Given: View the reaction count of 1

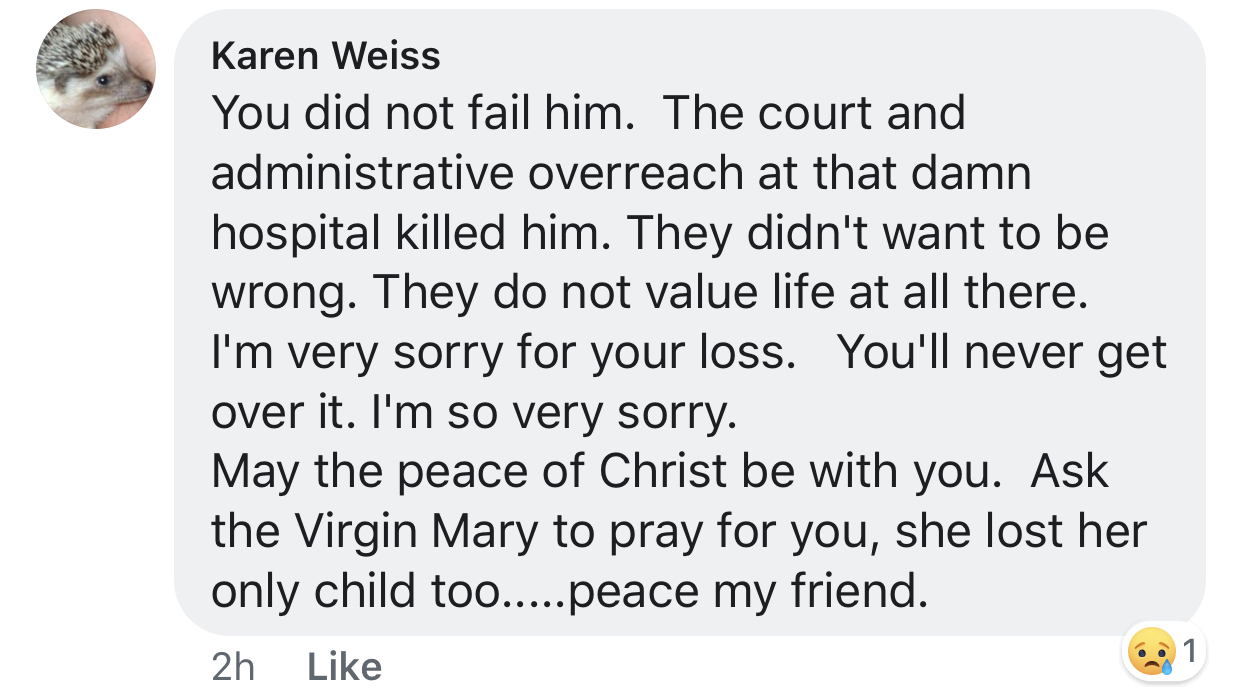Looking at the screenshot, I should tap(1188, 652).
